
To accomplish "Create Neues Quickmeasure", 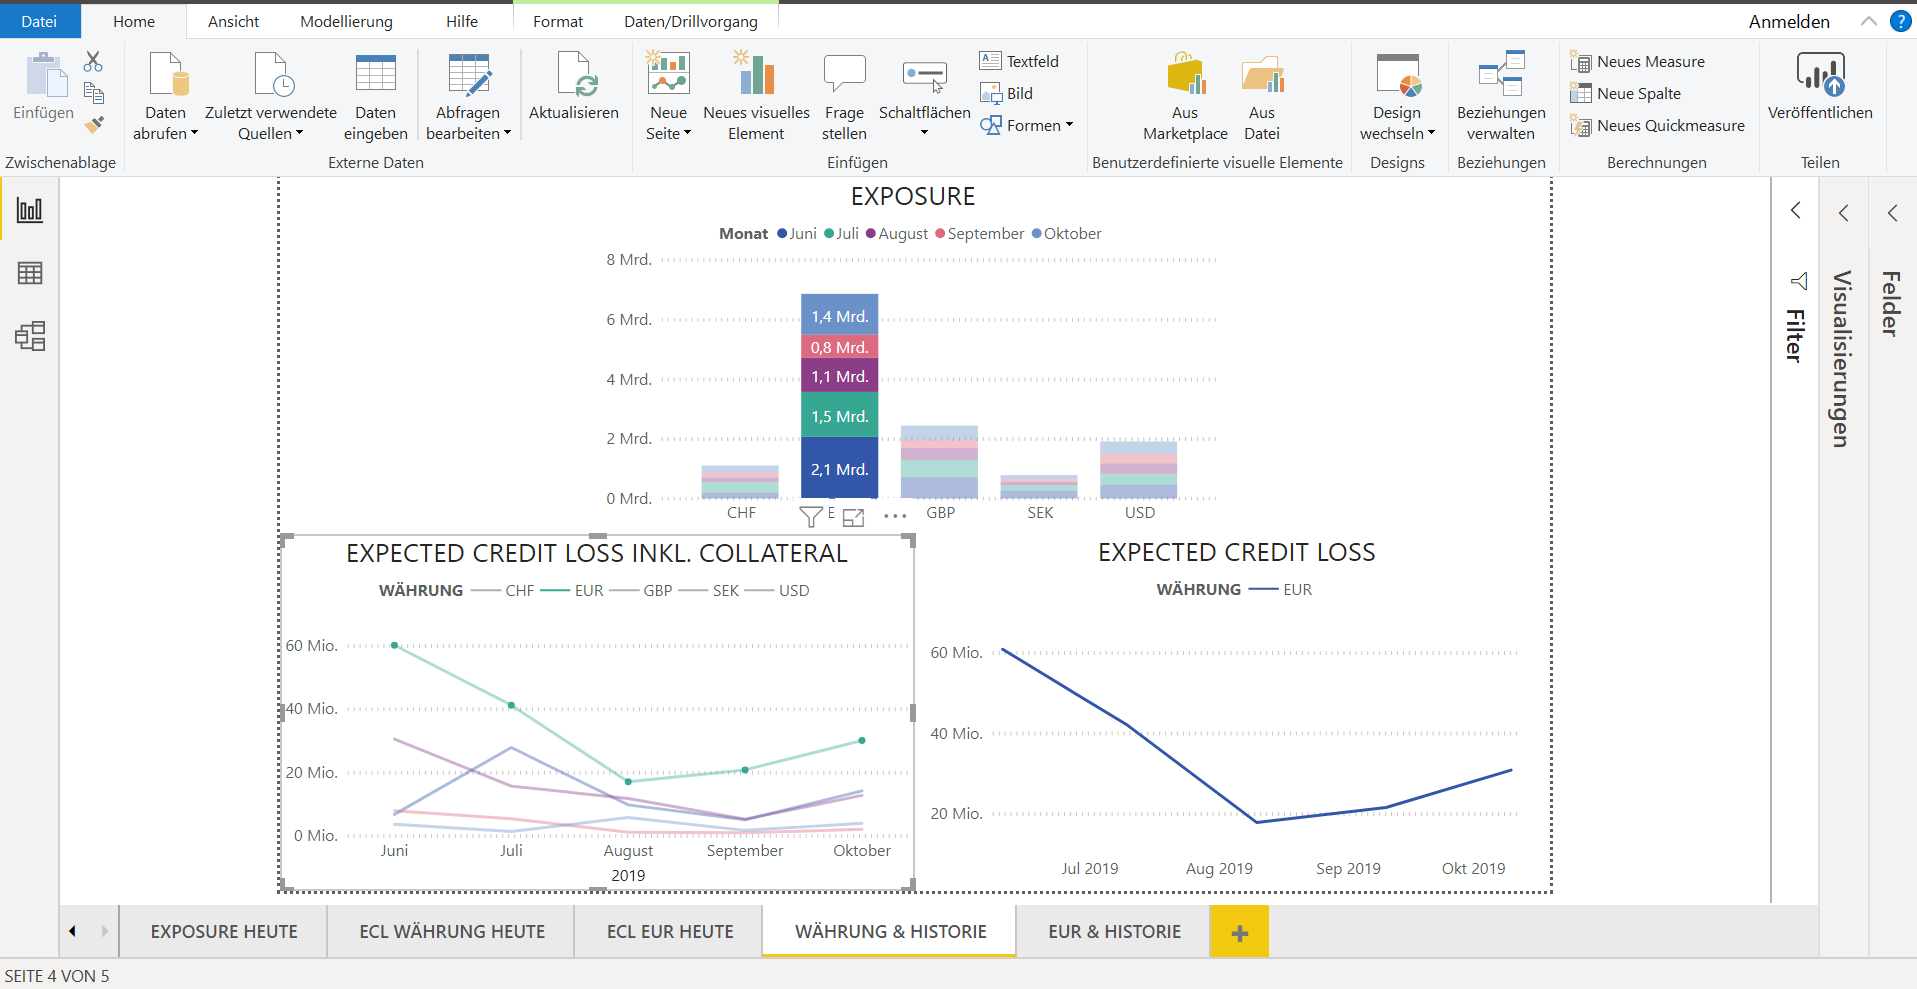I will 1657,125.
